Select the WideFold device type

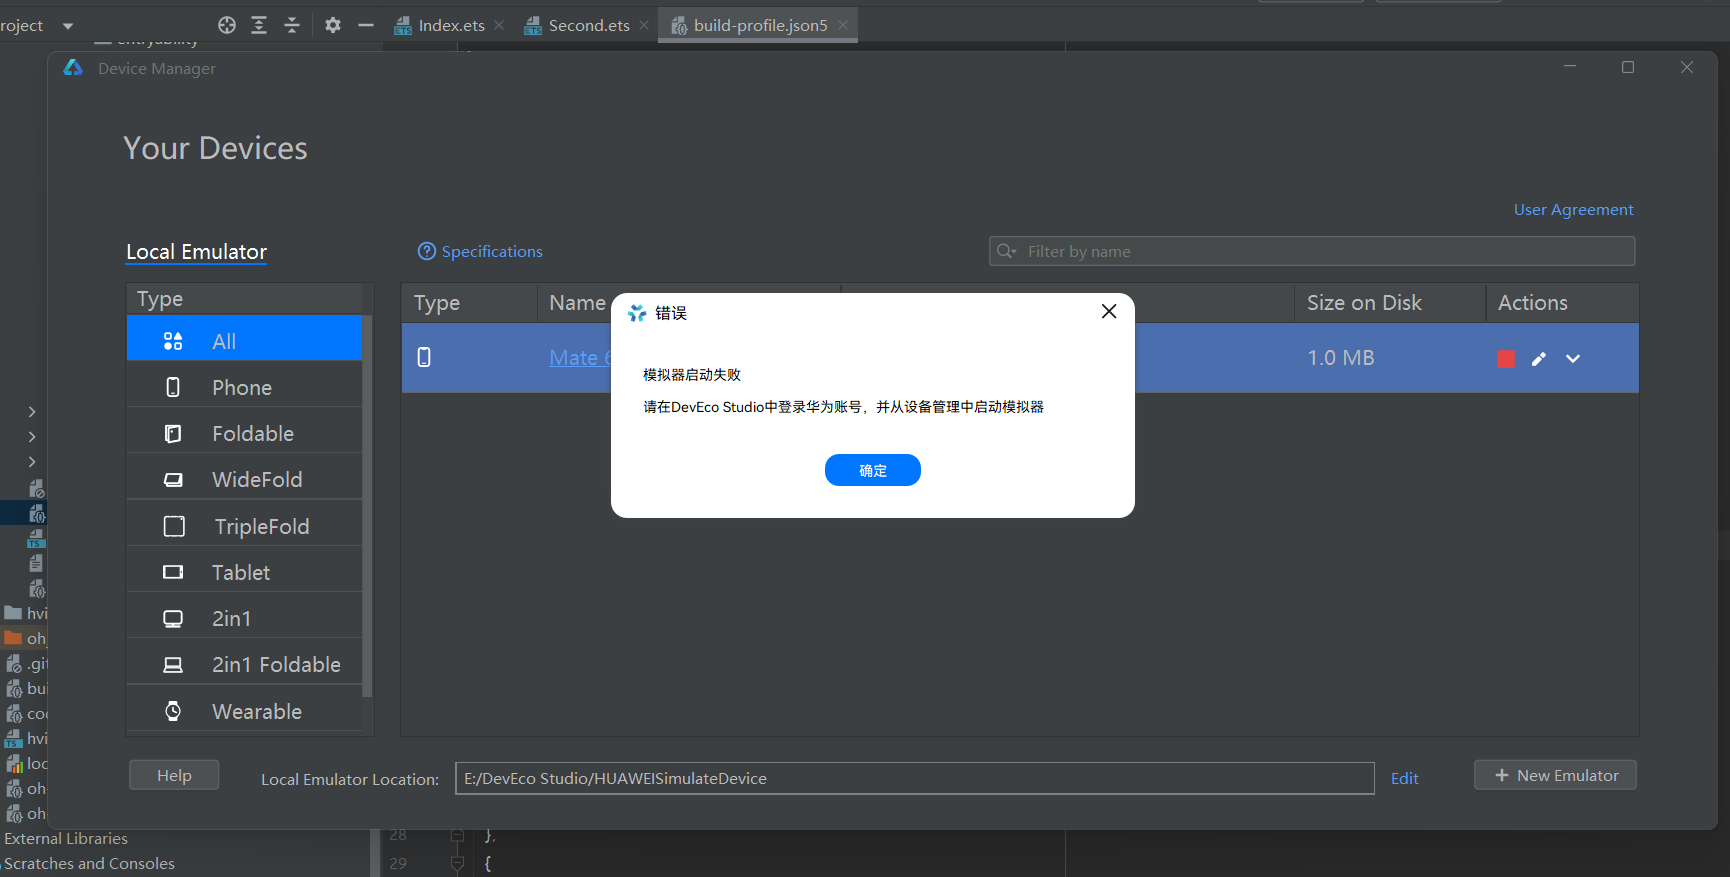click(x=244, y=479)
